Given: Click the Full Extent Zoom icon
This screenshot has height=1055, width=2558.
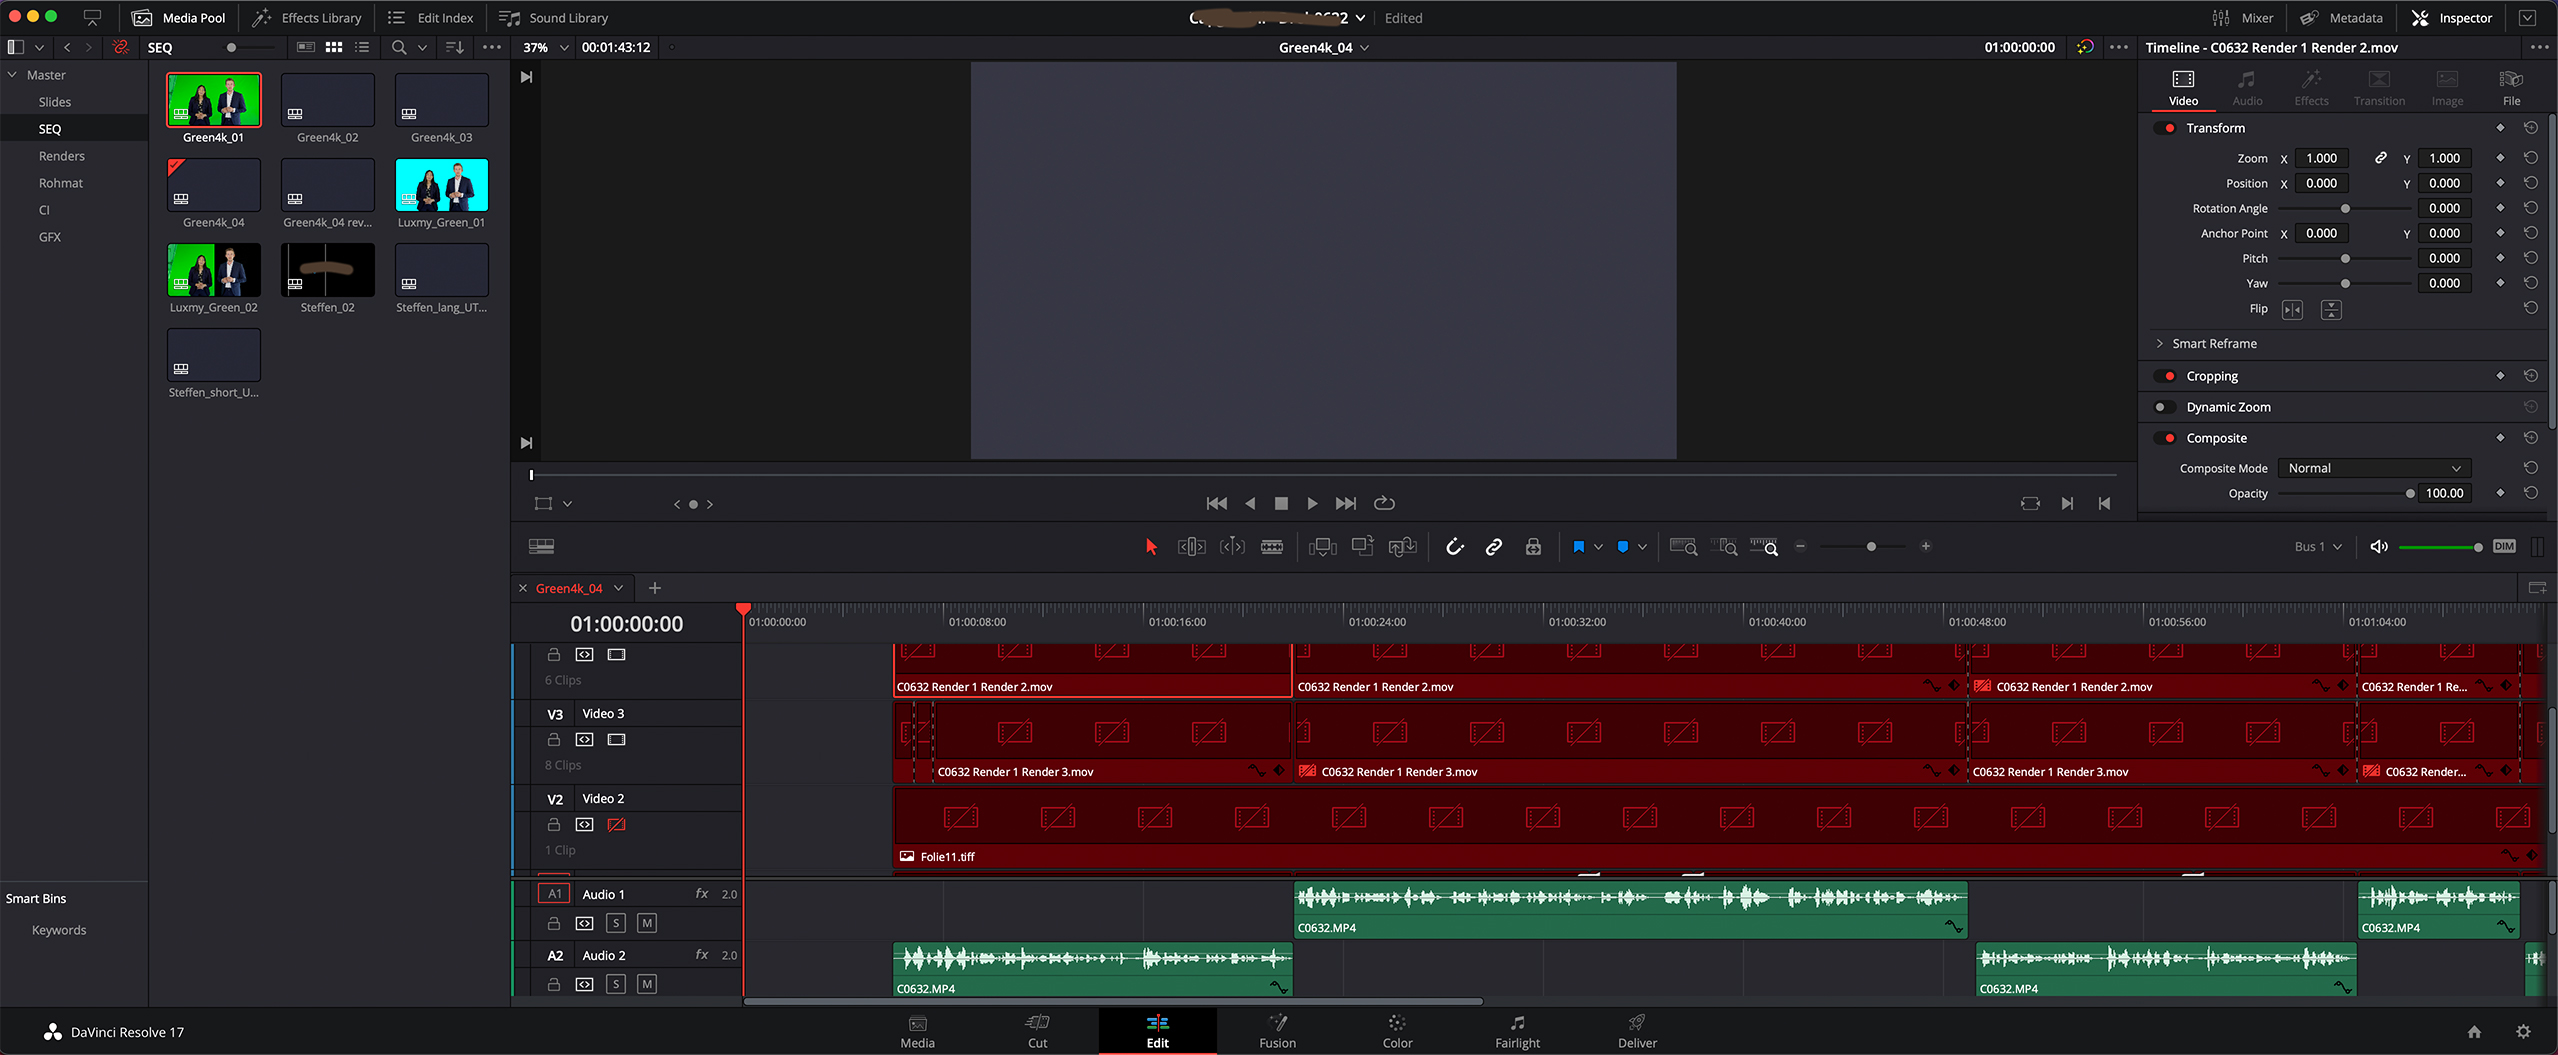Looking at the screenshot, I should pos(1683,547).
